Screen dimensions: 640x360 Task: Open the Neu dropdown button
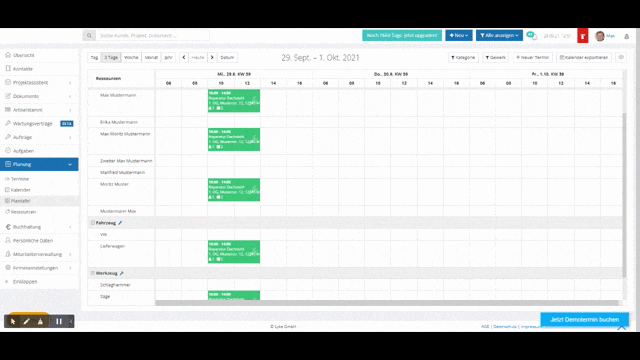(x=459, y=36)
